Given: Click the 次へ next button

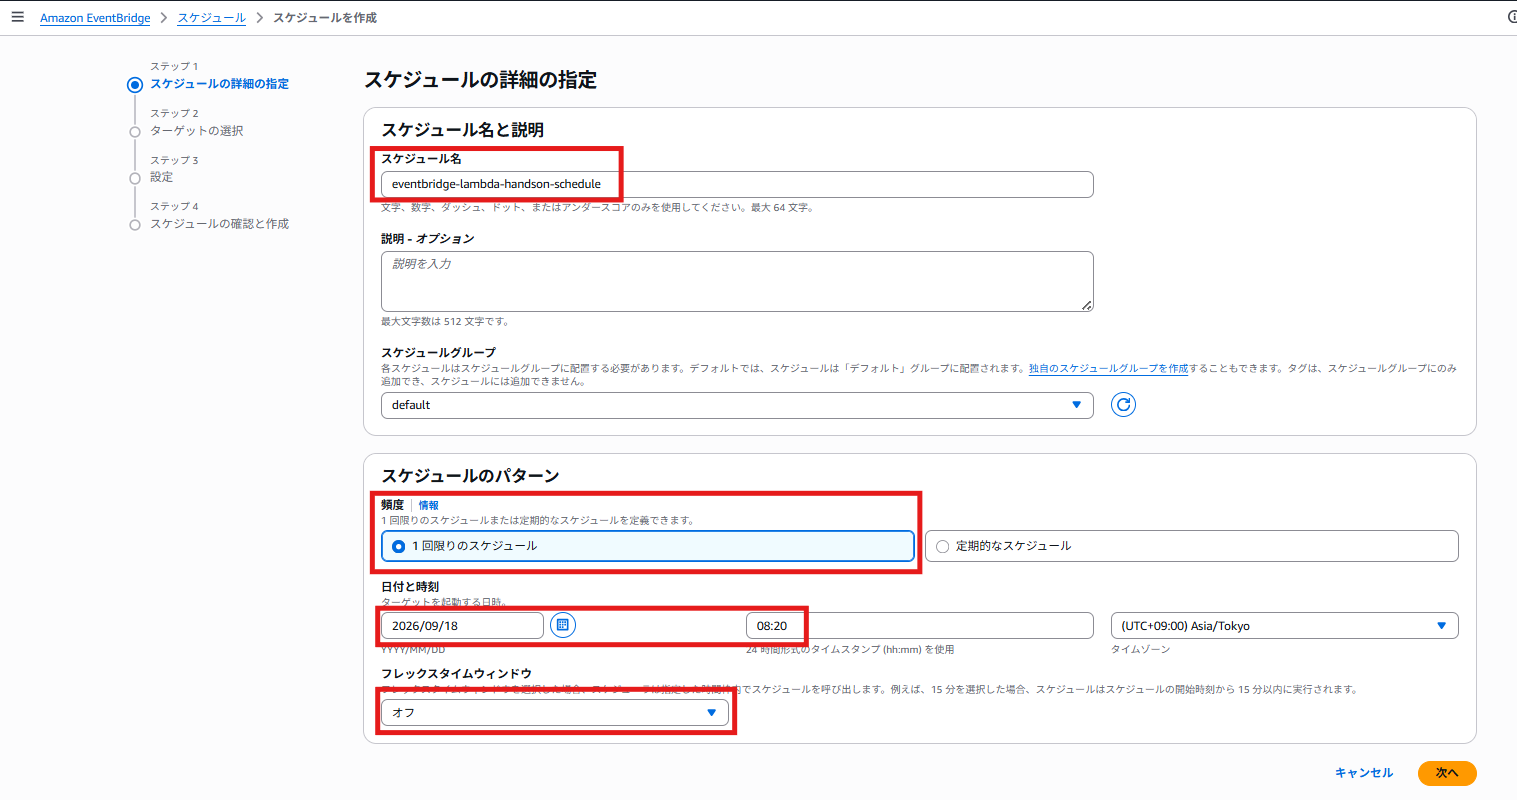Looking at the screenshot, I should [1447, 773].
